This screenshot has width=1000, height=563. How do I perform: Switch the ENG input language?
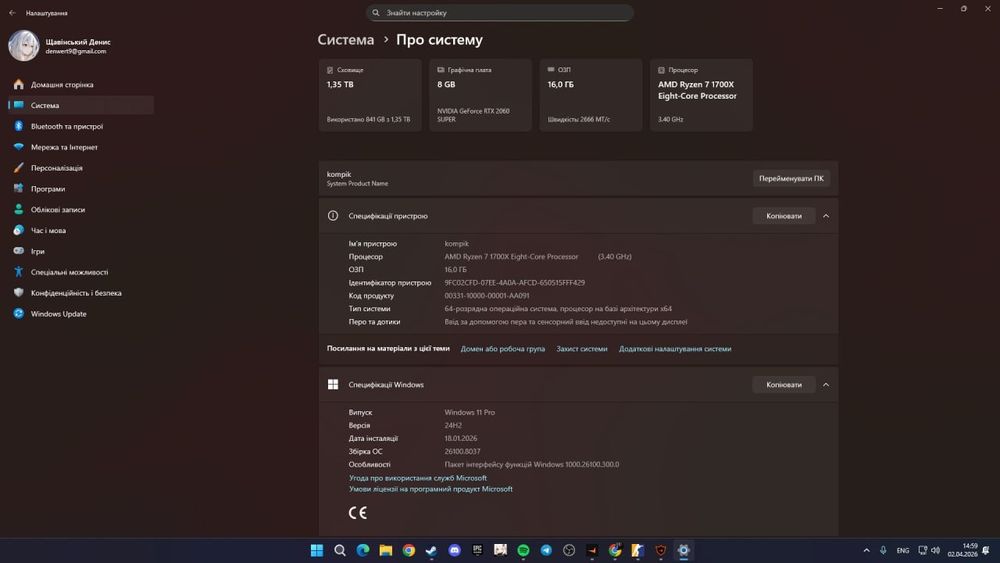pos(902,550)
